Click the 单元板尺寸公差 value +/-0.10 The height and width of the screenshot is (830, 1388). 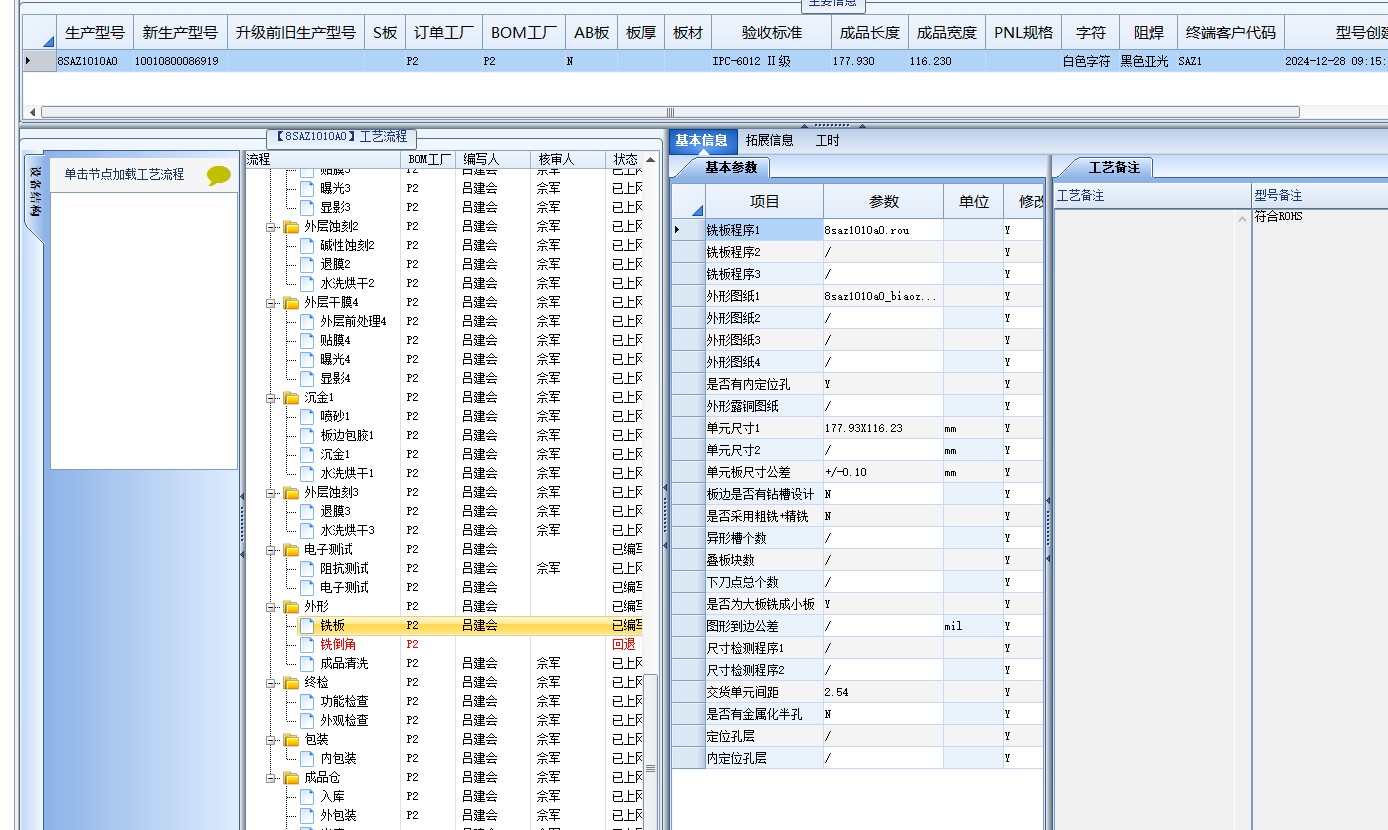click(883, 472)
